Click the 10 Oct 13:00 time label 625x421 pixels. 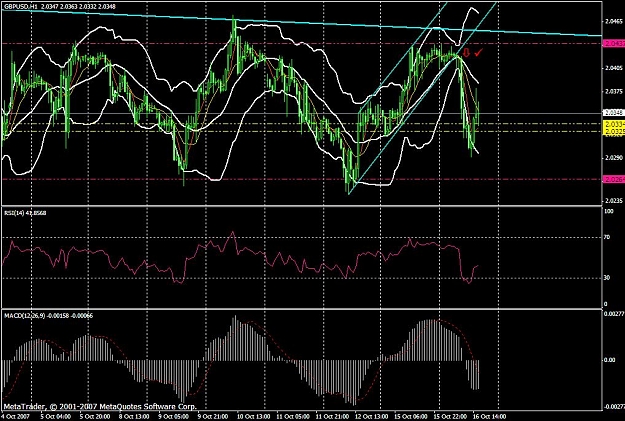tap(252, 416)
